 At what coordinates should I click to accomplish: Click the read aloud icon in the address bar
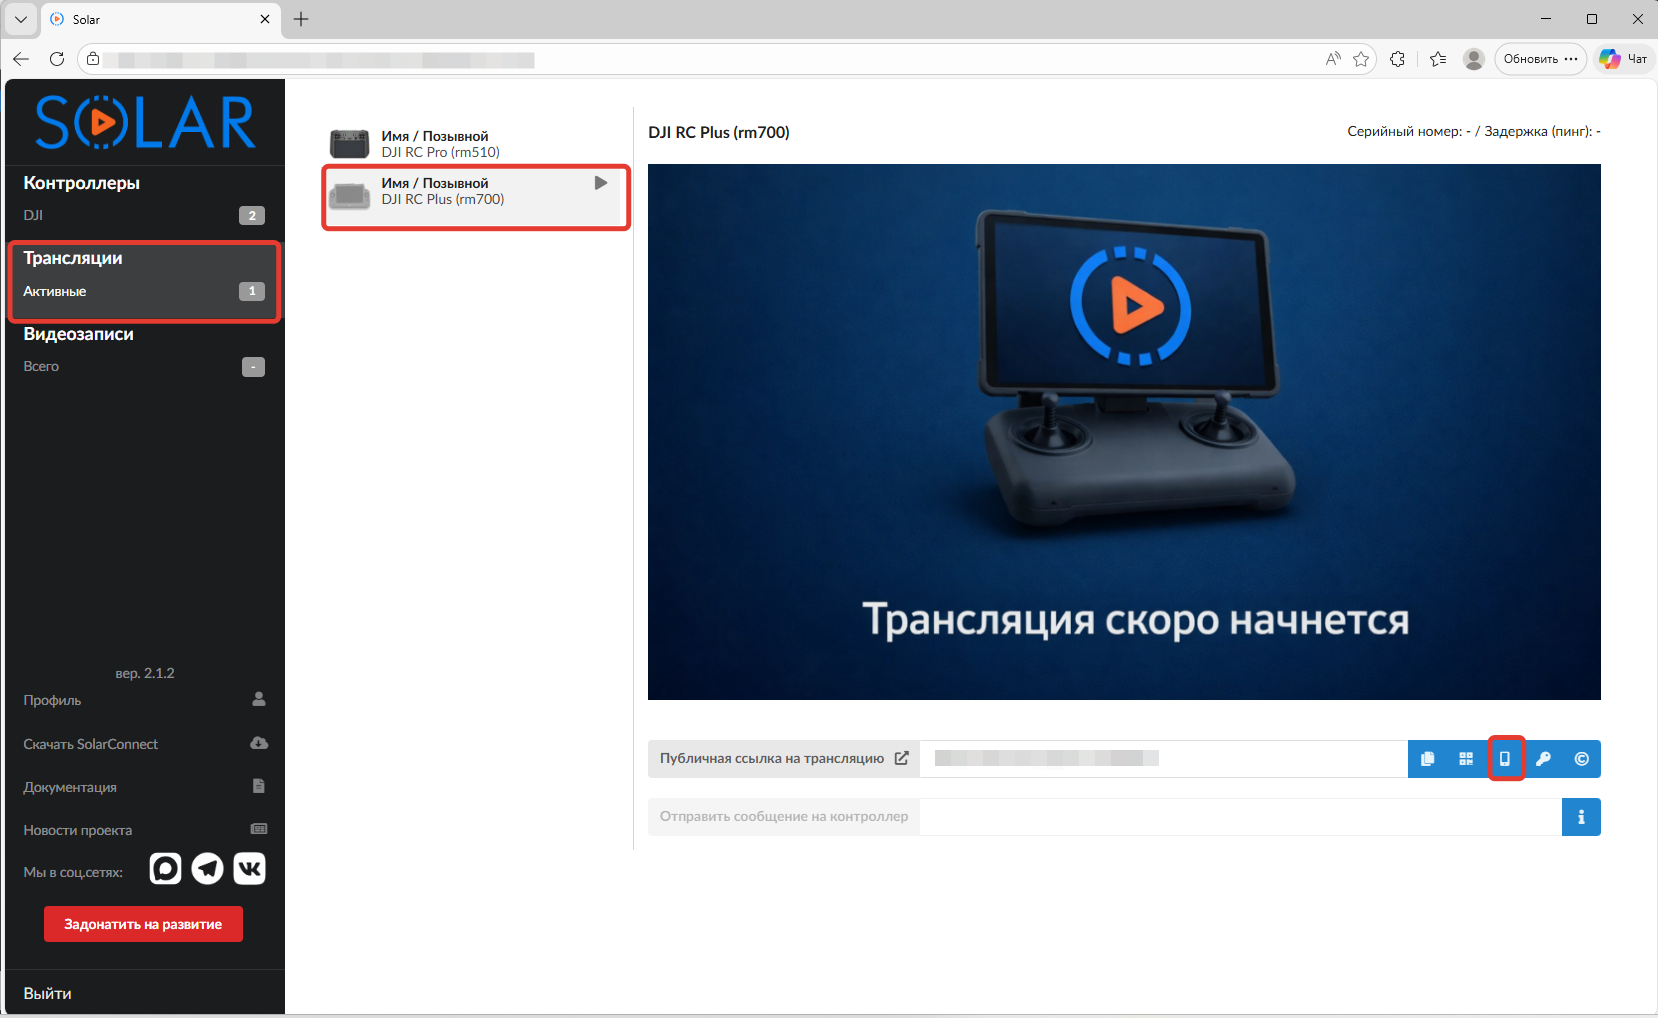[1333, 59]
